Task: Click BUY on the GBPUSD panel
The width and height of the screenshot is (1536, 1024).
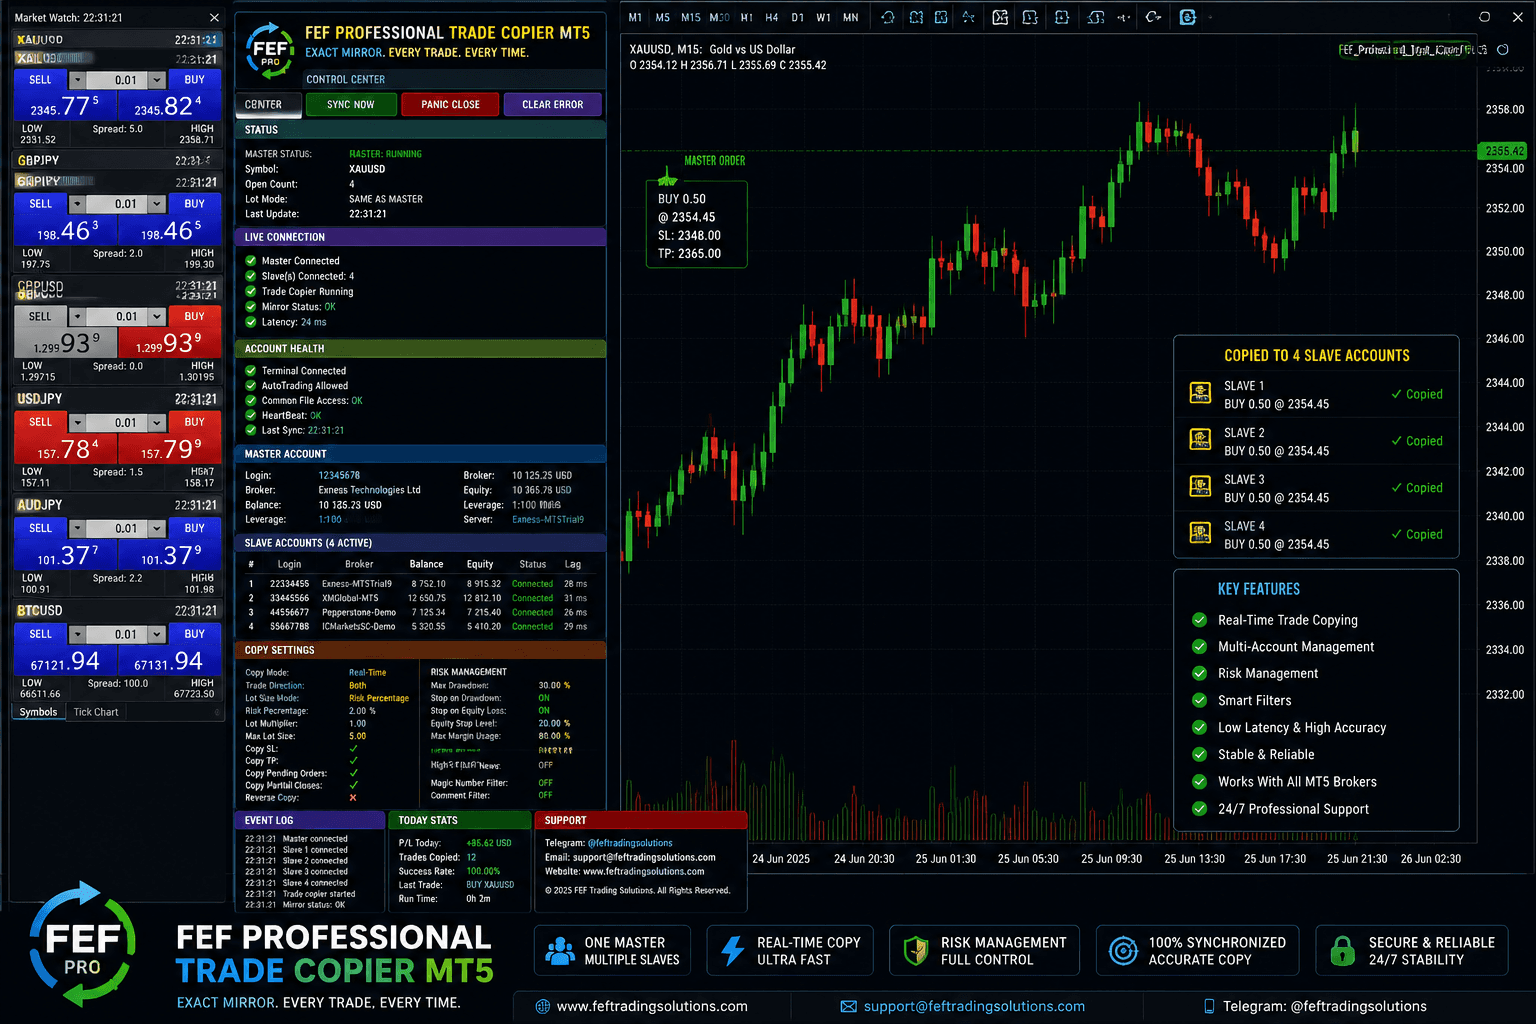Action: click(x=194, y=316)
